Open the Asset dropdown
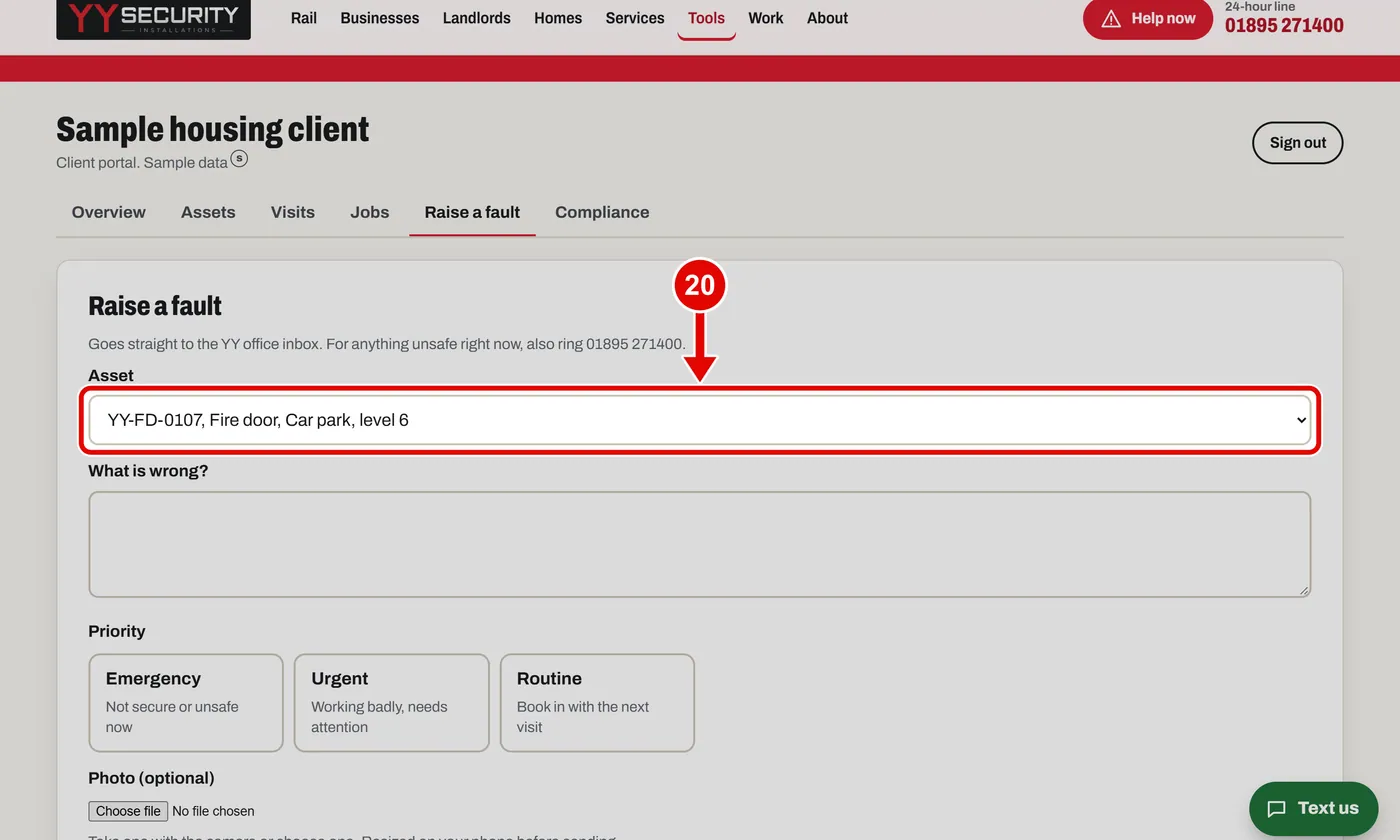The height and width of the screenshot is (840, 1400). click(700, 420)
